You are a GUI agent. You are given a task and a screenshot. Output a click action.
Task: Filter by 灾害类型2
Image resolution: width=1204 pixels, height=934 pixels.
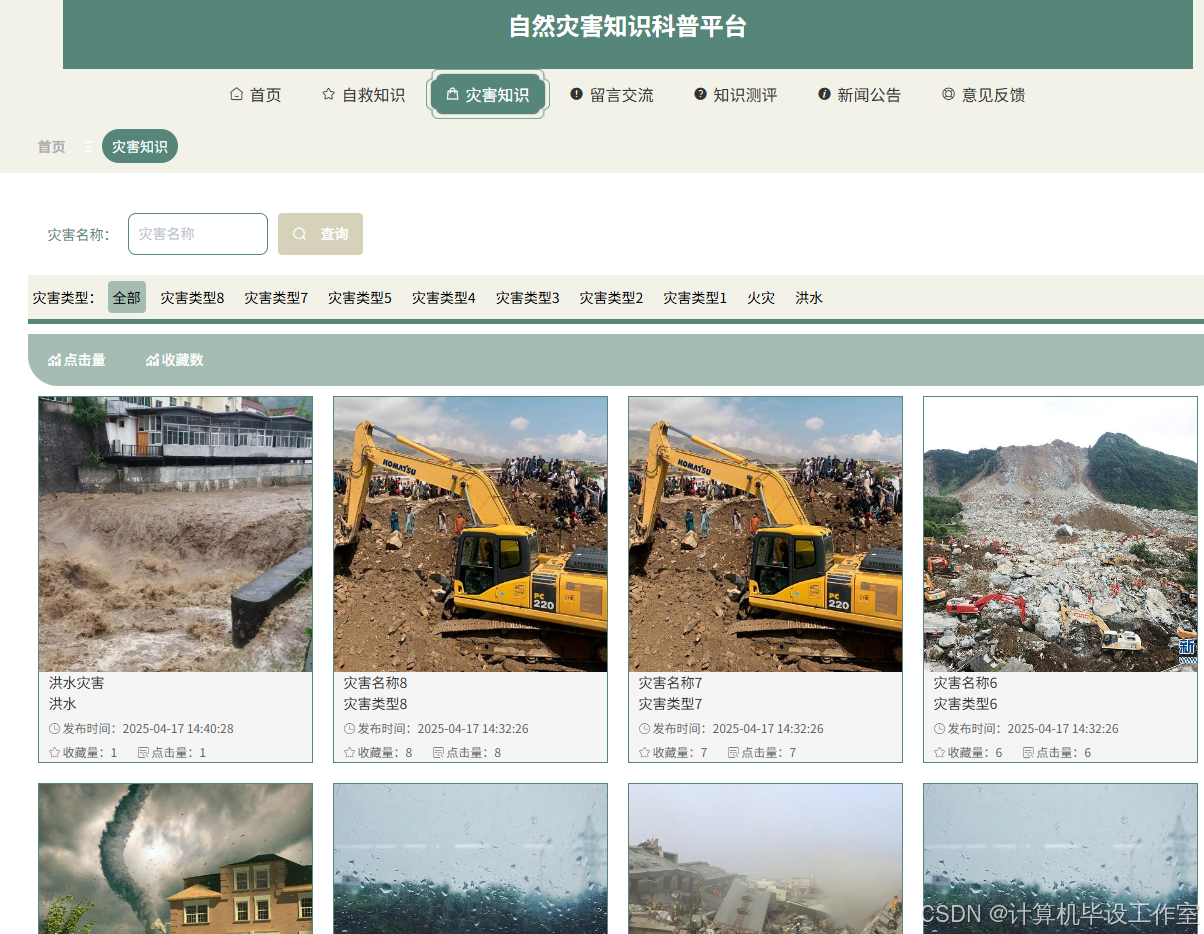tap(611, 298)
